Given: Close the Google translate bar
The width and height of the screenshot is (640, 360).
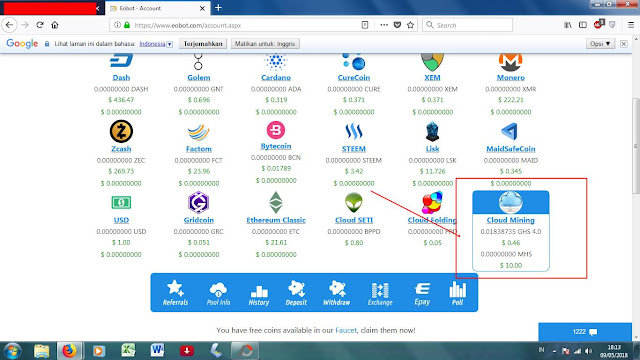Looking at the screenshot, I should point(624,44).
